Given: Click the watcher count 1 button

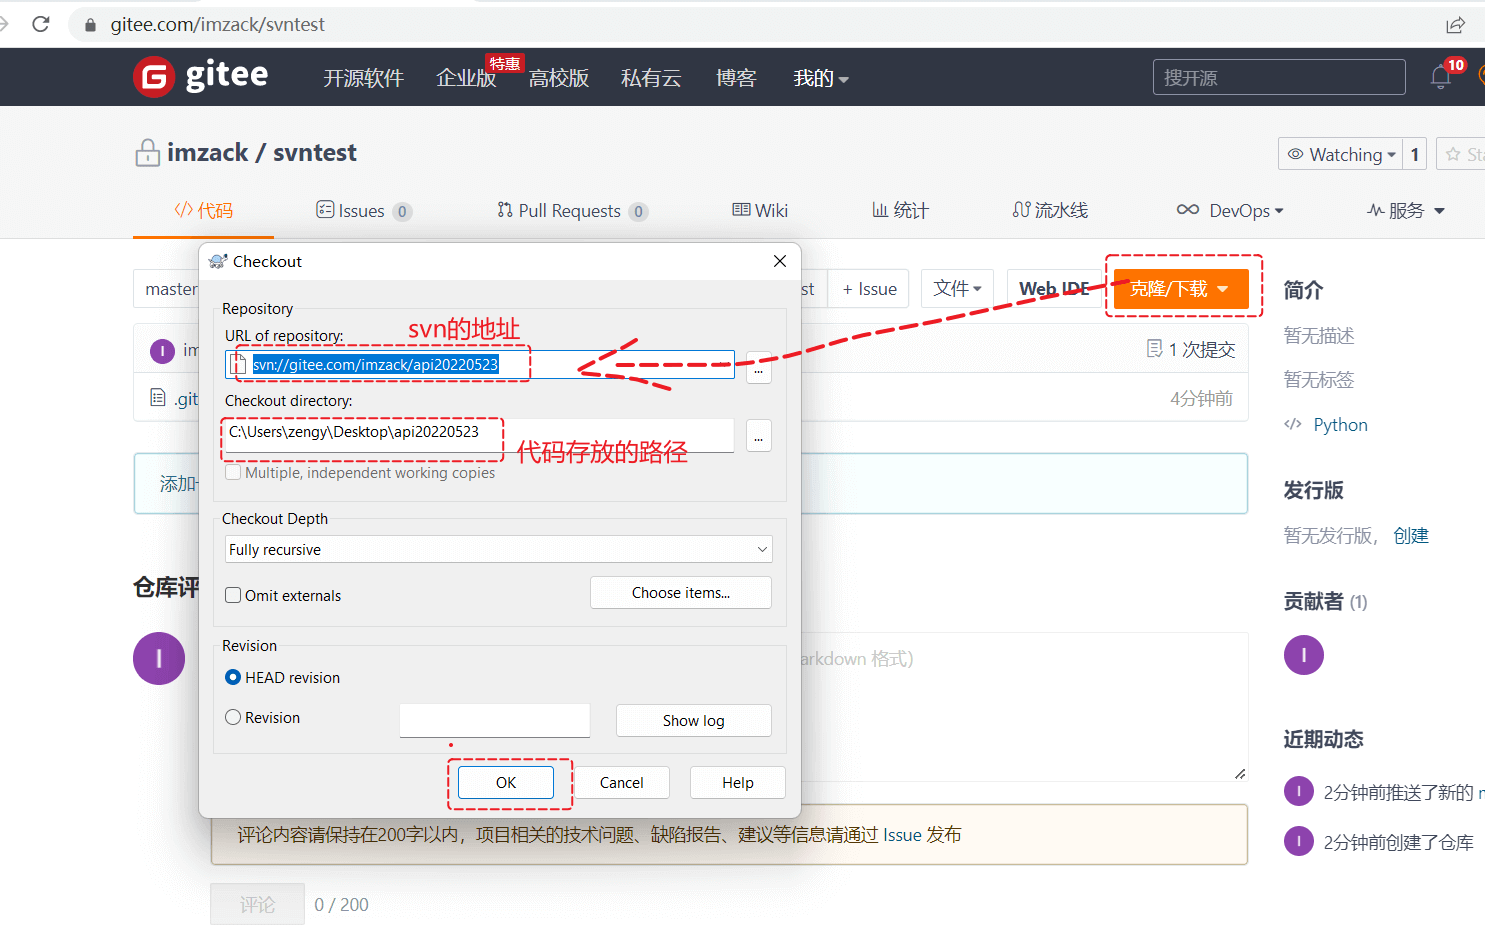Looking at the screenshot, I should pos(1414,154).
